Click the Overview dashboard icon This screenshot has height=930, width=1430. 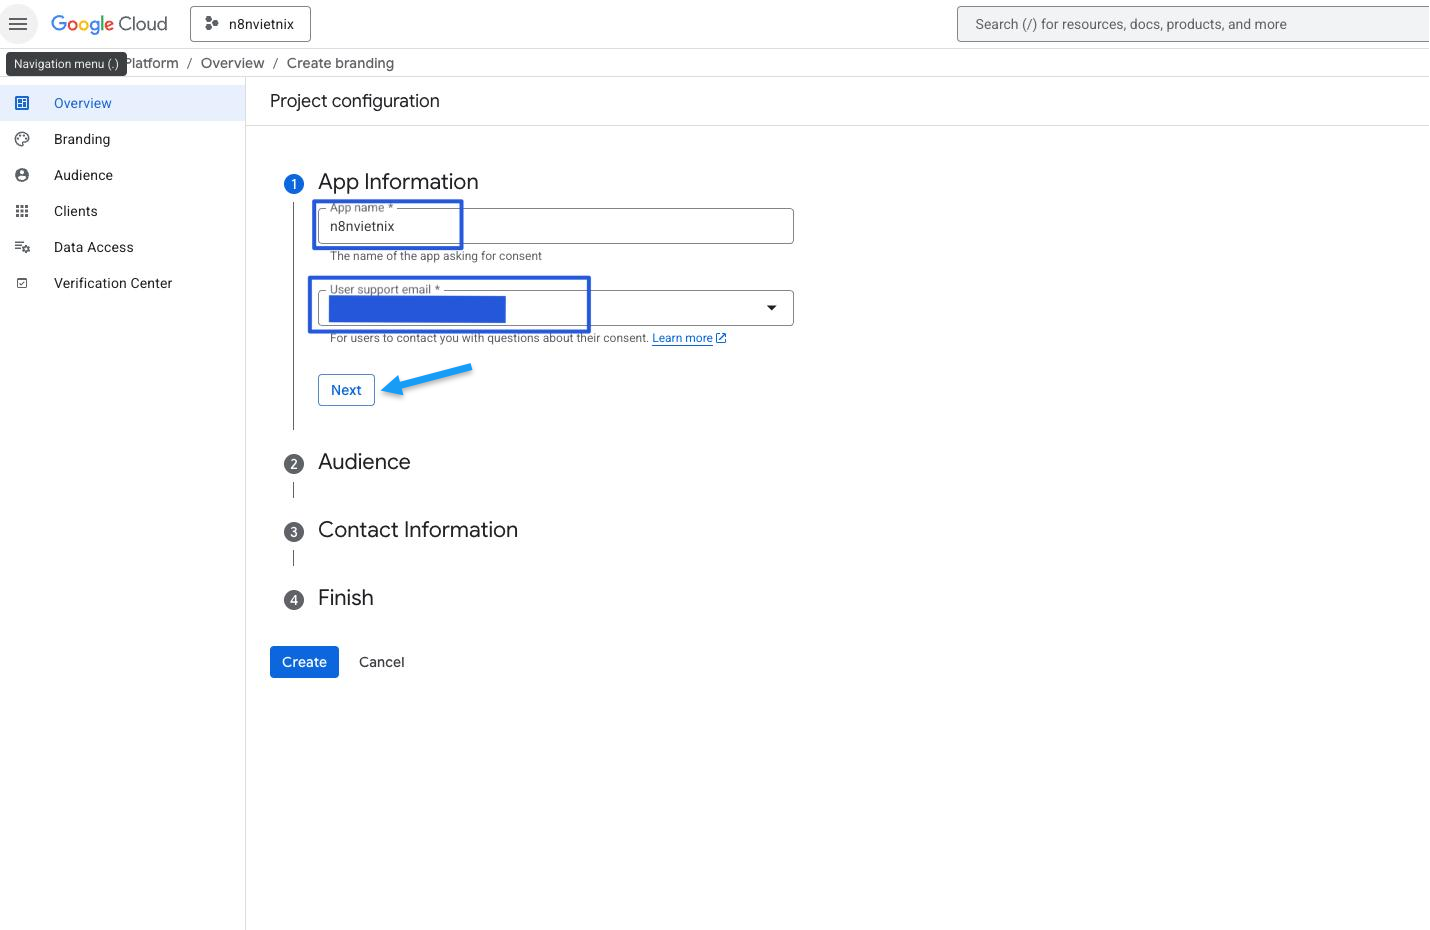[22, 103]
